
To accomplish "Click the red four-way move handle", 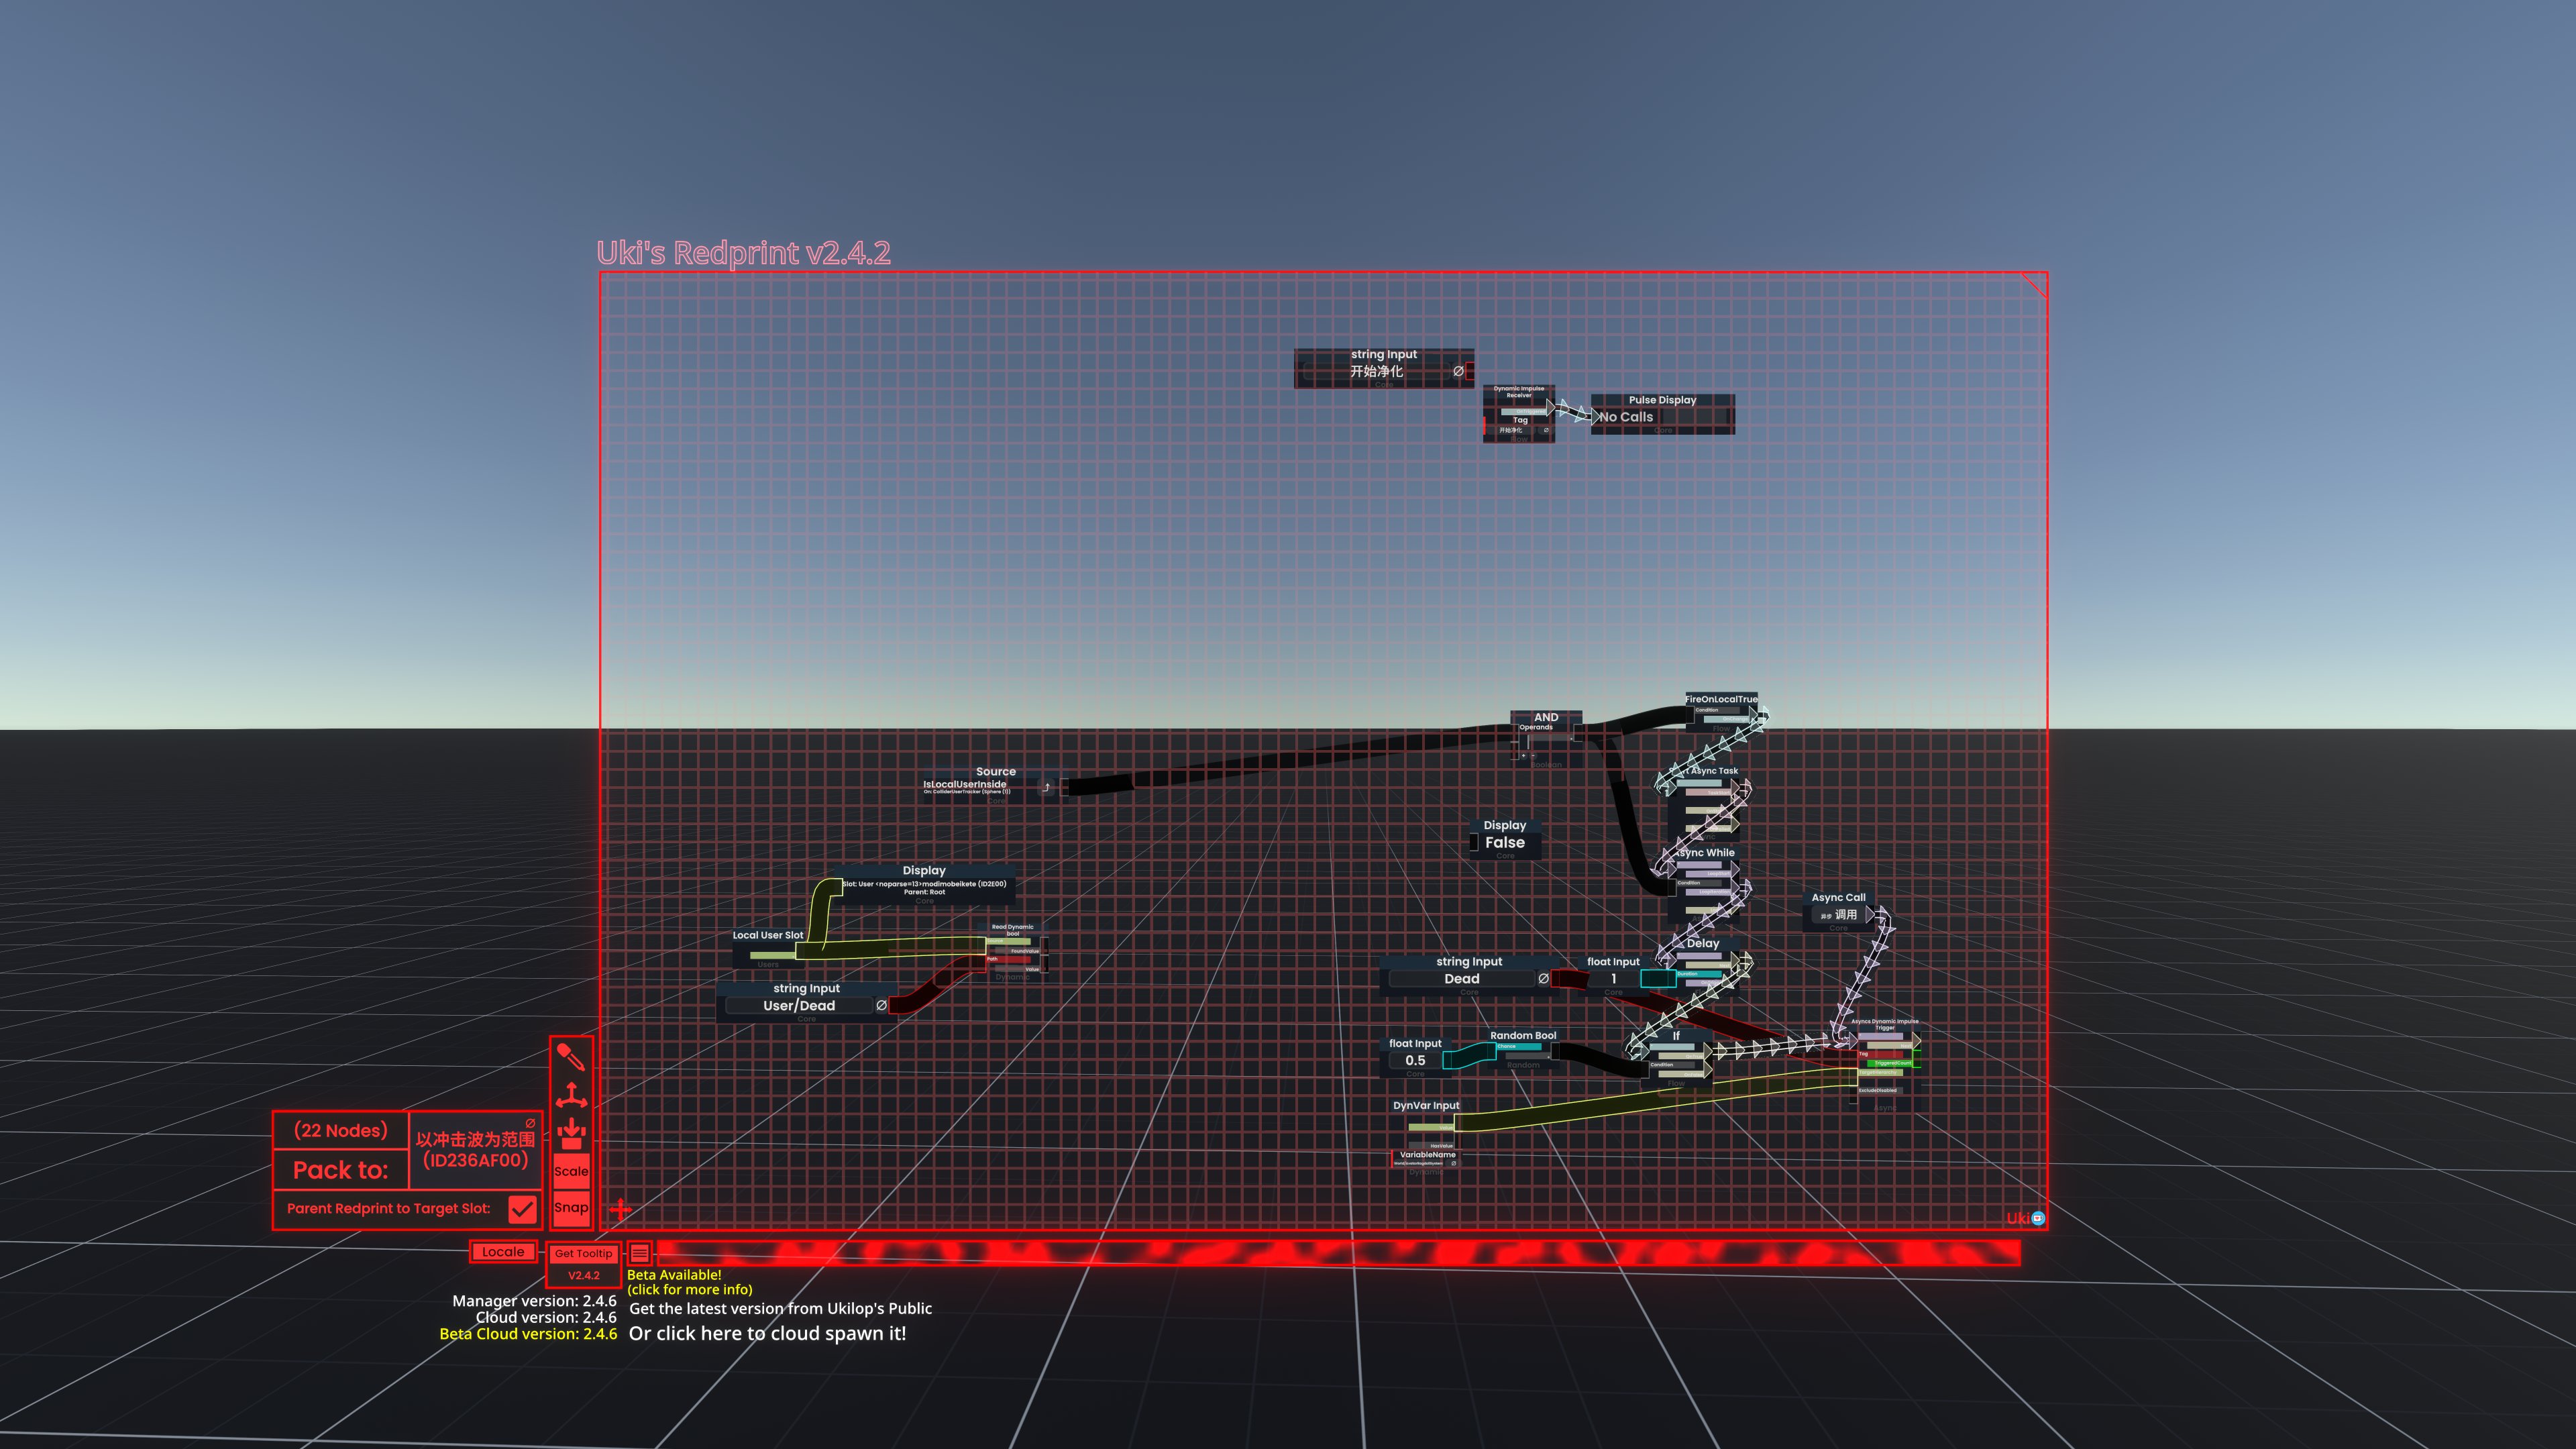I will click(621, 1209).
